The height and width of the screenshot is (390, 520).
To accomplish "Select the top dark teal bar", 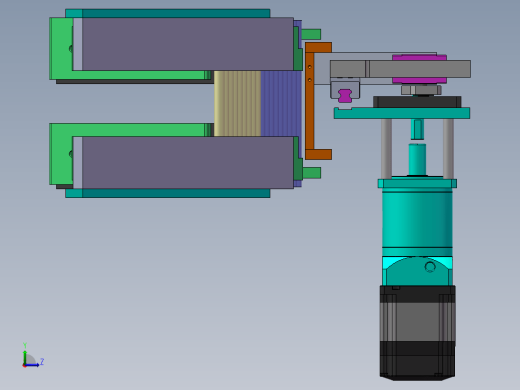I will point(168,13).
